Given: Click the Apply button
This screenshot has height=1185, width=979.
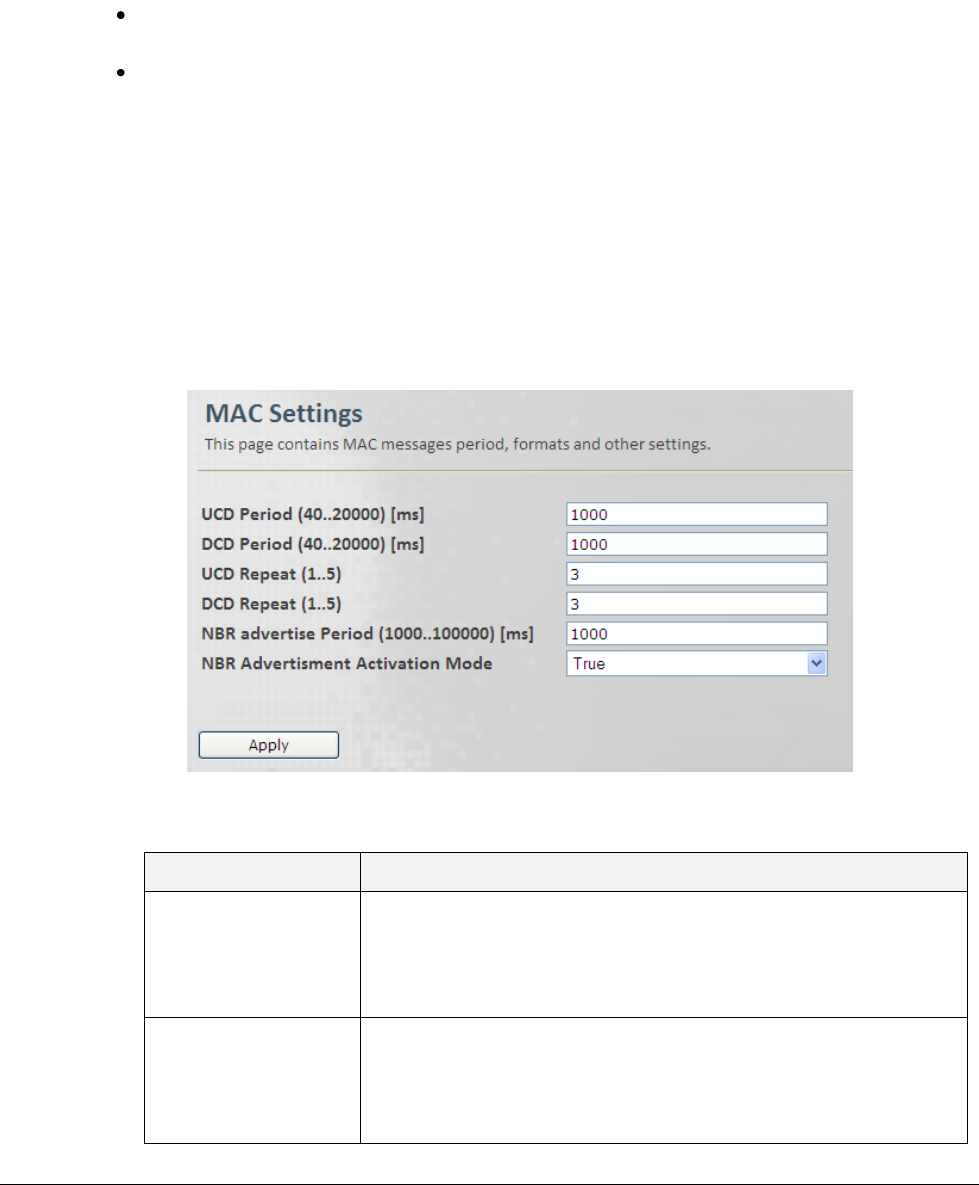Looking at the screenshot, I should coord(268,744).
